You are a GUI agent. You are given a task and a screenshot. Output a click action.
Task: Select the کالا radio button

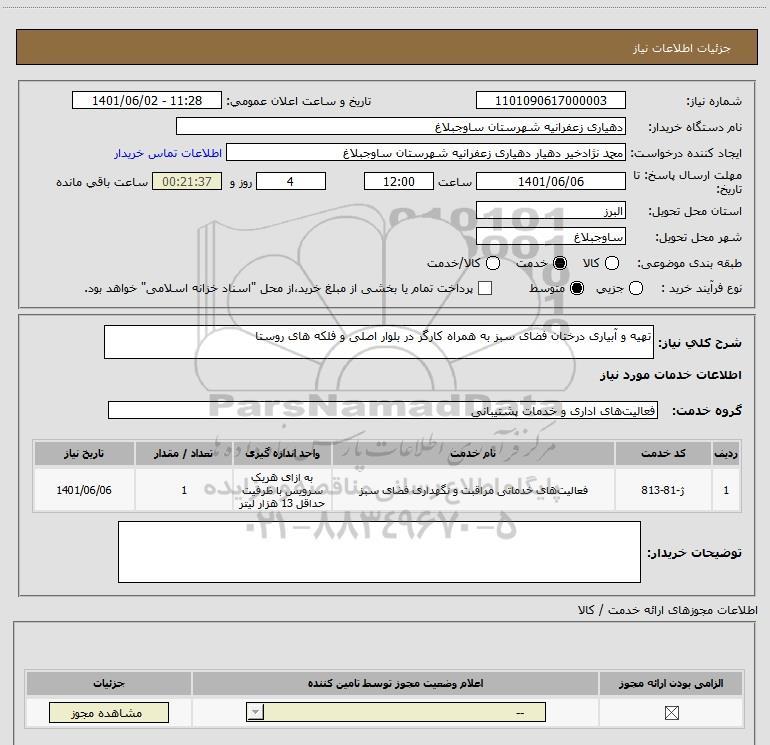click(611, 263)
